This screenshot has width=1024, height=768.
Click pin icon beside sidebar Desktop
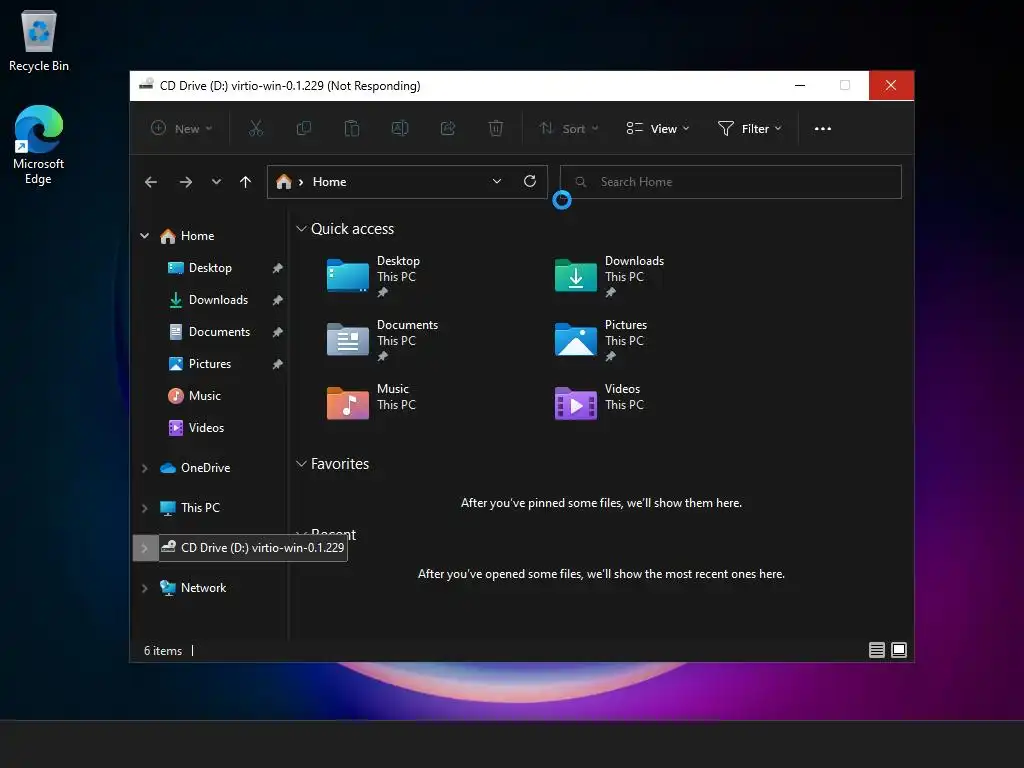tap(278, 268)
